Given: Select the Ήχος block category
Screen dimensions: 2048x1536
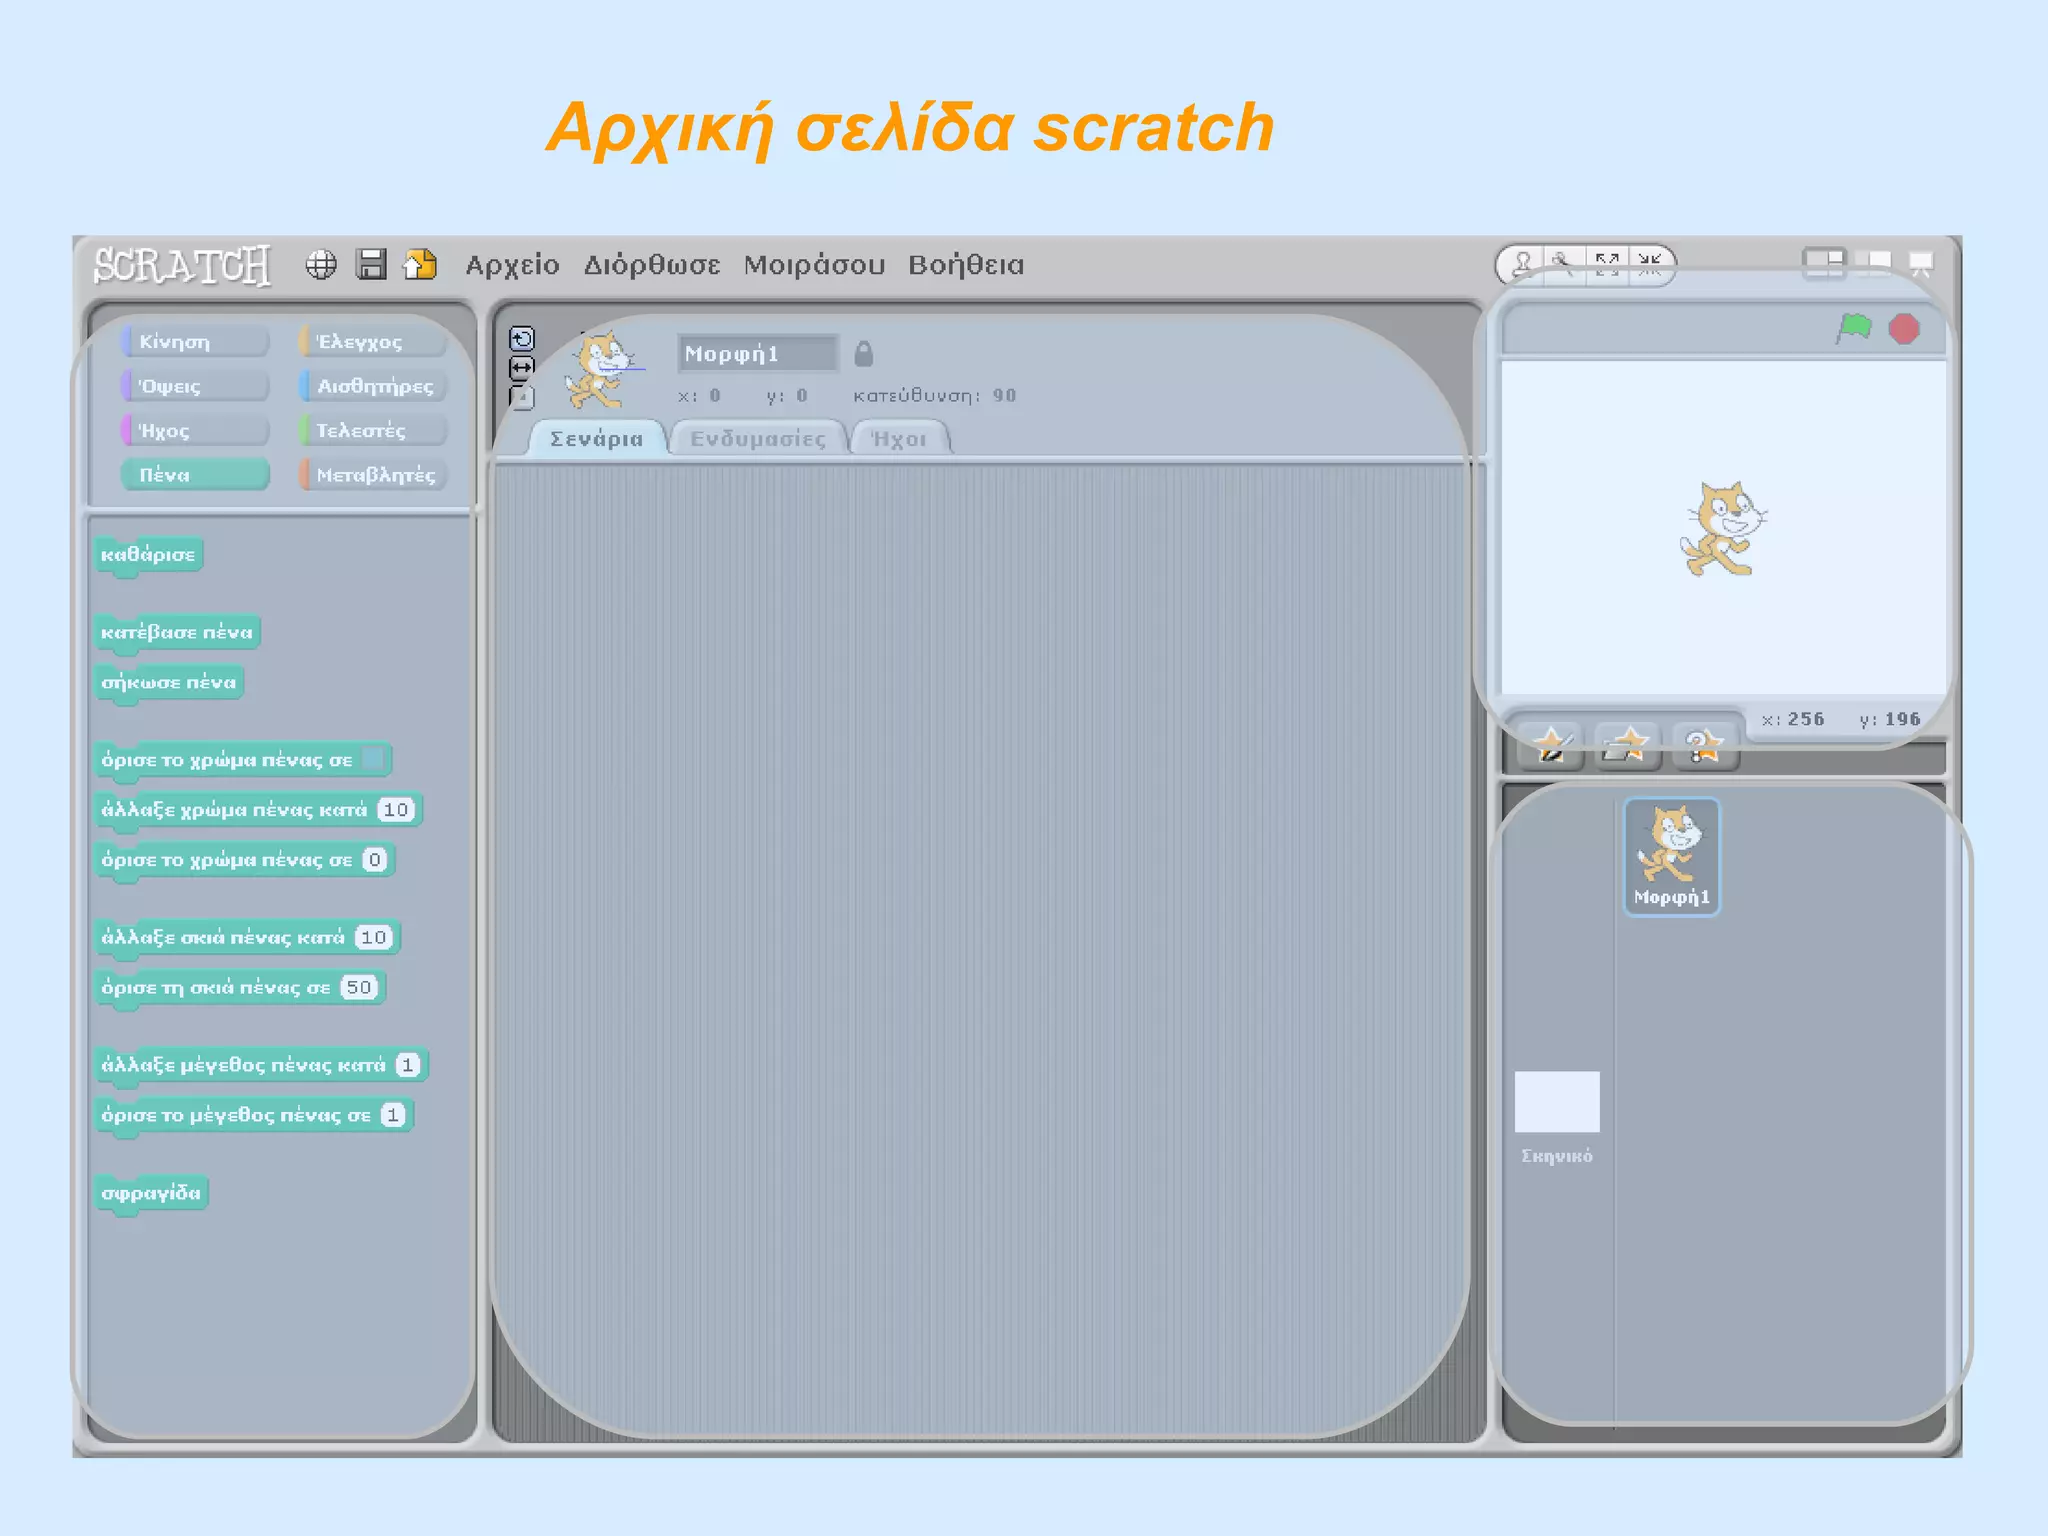Looking at the screenshot, I should [x=195, y=430].
